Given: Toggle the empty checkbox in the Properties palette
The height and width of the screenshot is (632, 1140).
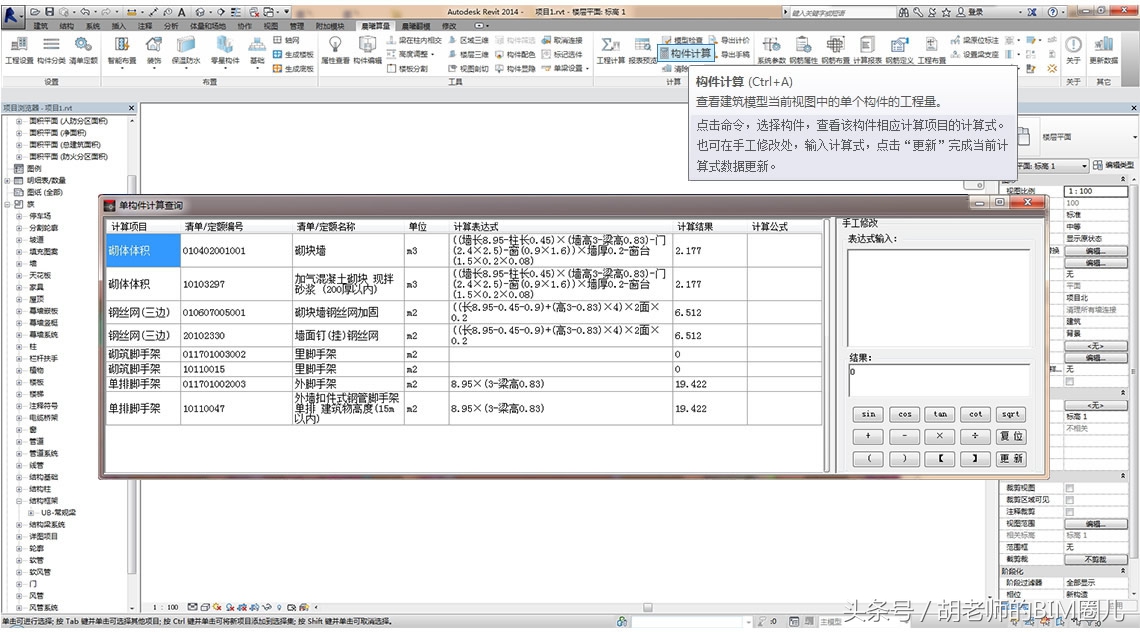Looking at the screenshot, I should pos(1070,488).
